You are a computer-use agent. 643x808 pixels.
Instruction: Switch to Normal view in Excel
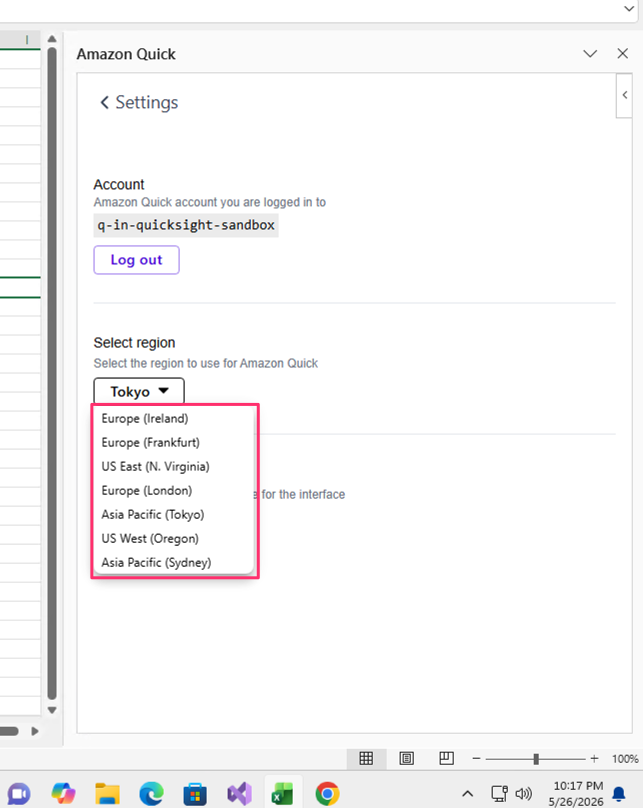[366, 759]
